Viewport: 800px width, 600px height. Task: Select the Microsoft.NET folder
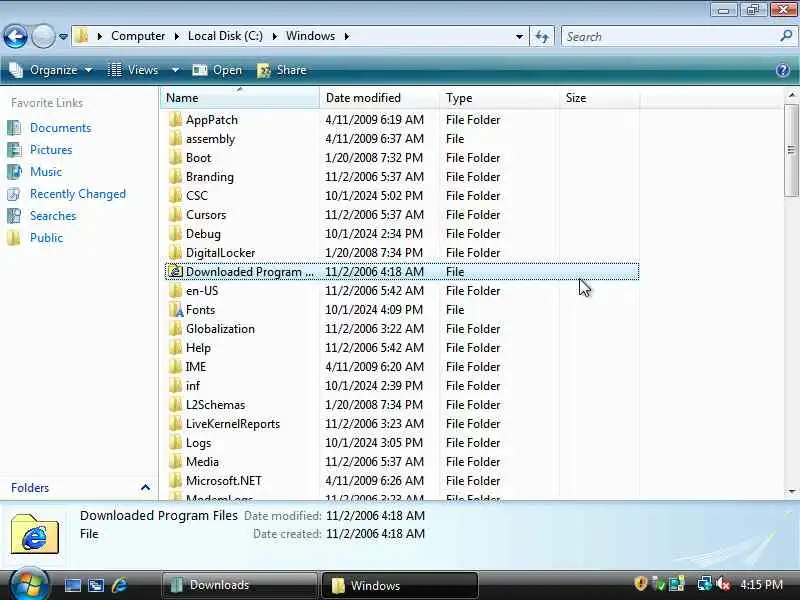pos(223,481)
